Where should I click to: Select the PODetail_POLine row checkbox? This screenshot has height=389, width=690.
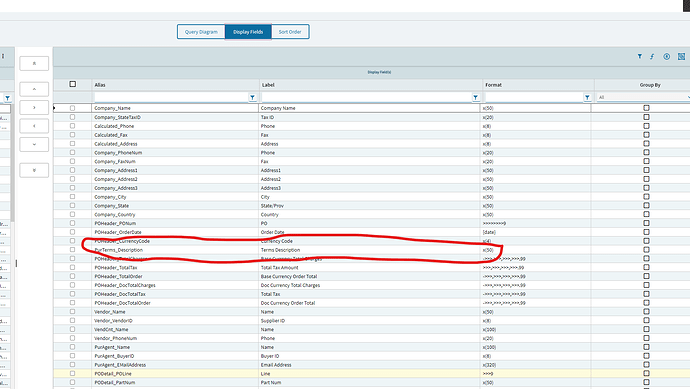[72, 373]
